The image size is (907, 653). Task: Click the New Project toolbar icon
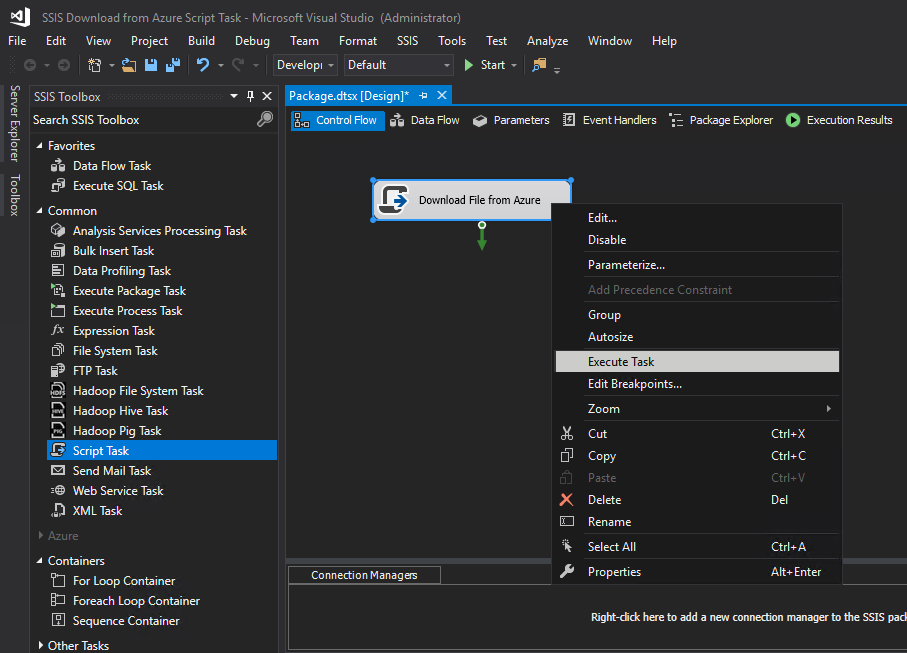94,65
